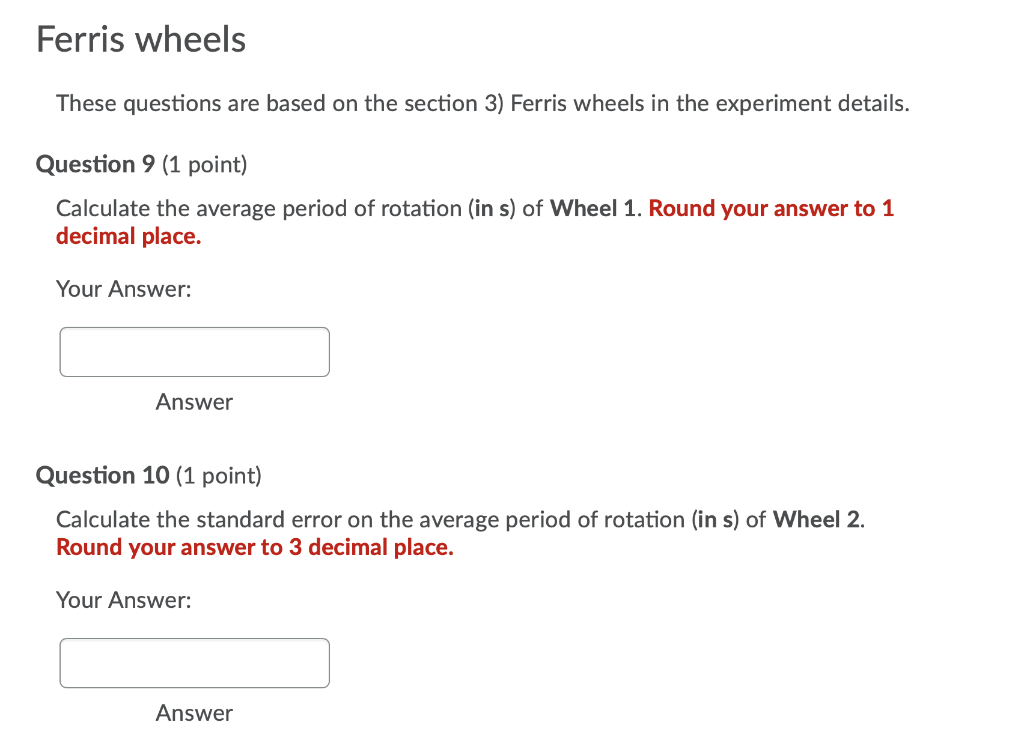Click the standard error question text
1024x740 pixels.
pyautogui.click(x=300, y=519)
